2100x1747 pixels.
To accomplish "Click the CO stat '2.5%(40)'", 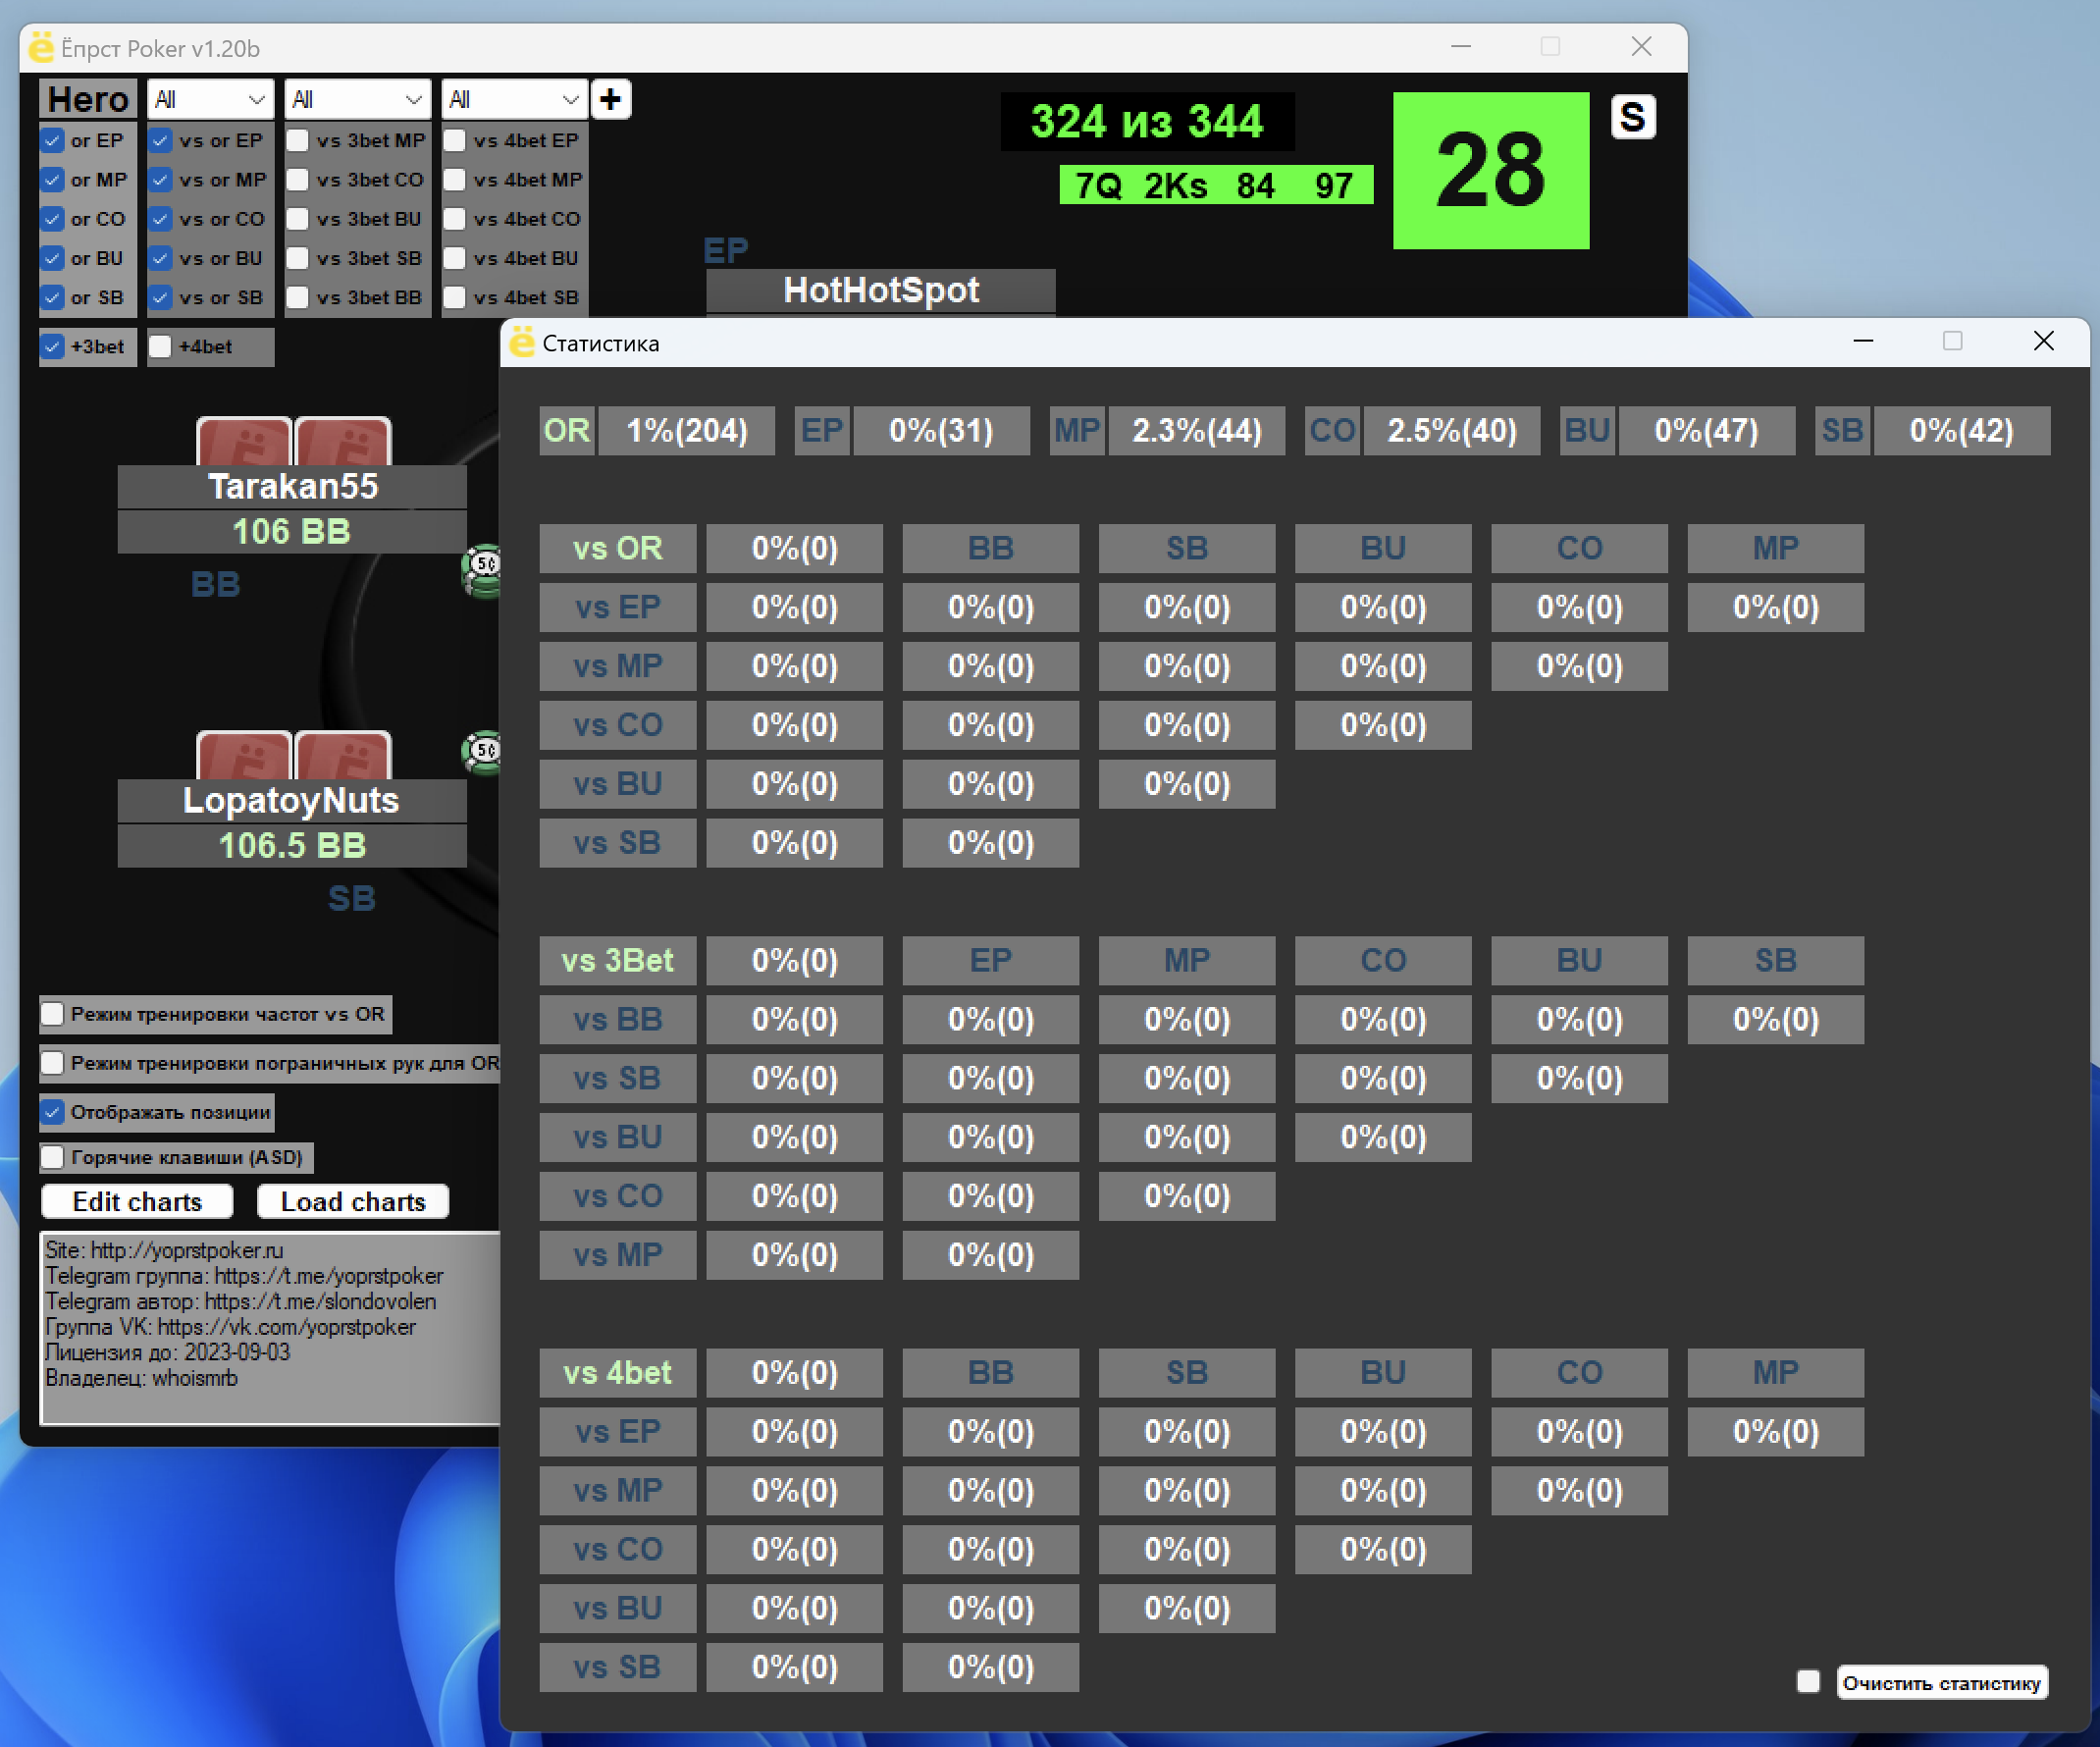I will [x=1452, y=430].
